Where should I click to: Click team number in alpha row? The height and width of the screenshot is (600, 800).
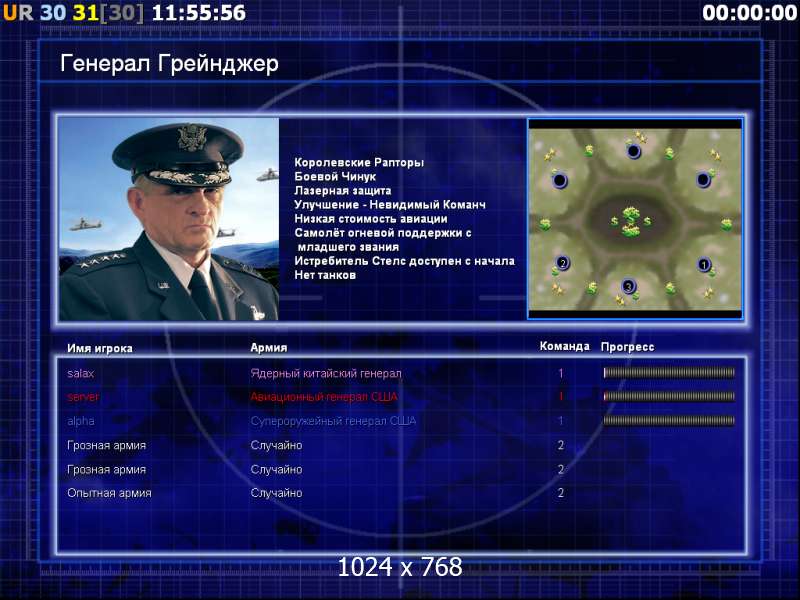[x=561, y=421]
